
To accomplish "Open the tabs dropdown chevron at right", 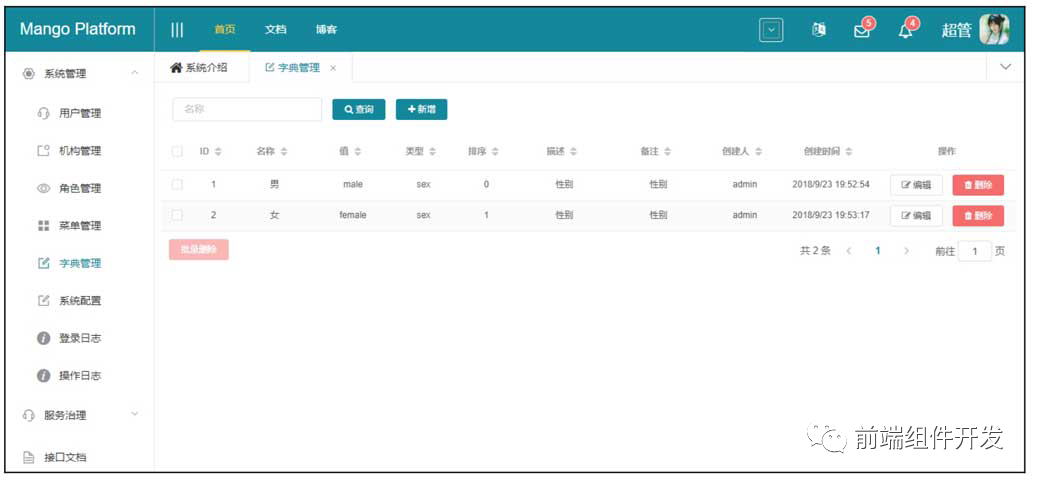I will pyautogui.click(x=1006, y=67).
